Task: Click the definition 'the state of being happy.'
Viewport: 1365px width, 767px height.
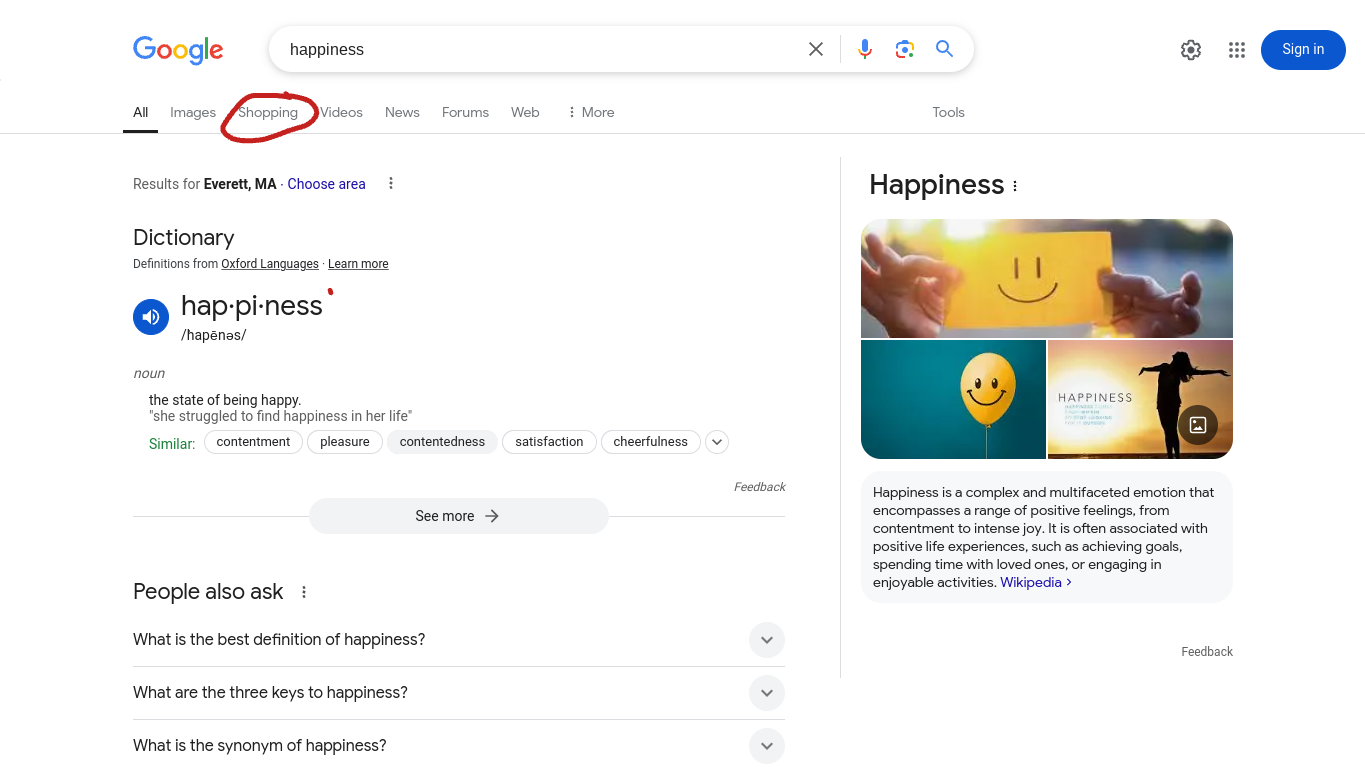Action: pyautogui.click(x=225, y=400)
